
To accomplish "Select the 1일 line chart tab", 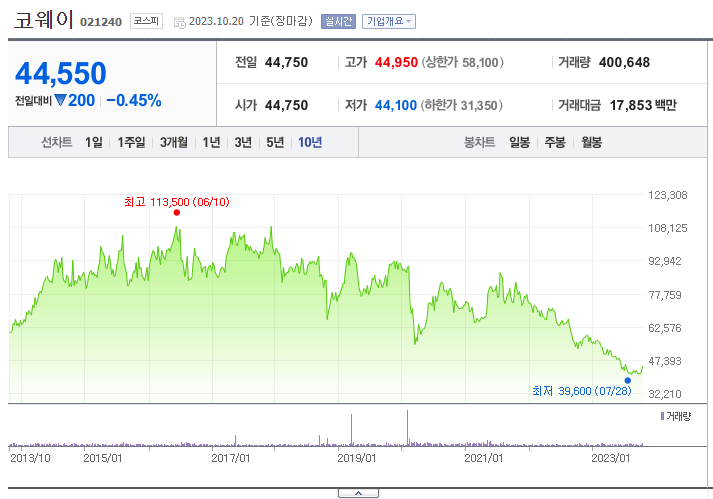I will (94, 142).
